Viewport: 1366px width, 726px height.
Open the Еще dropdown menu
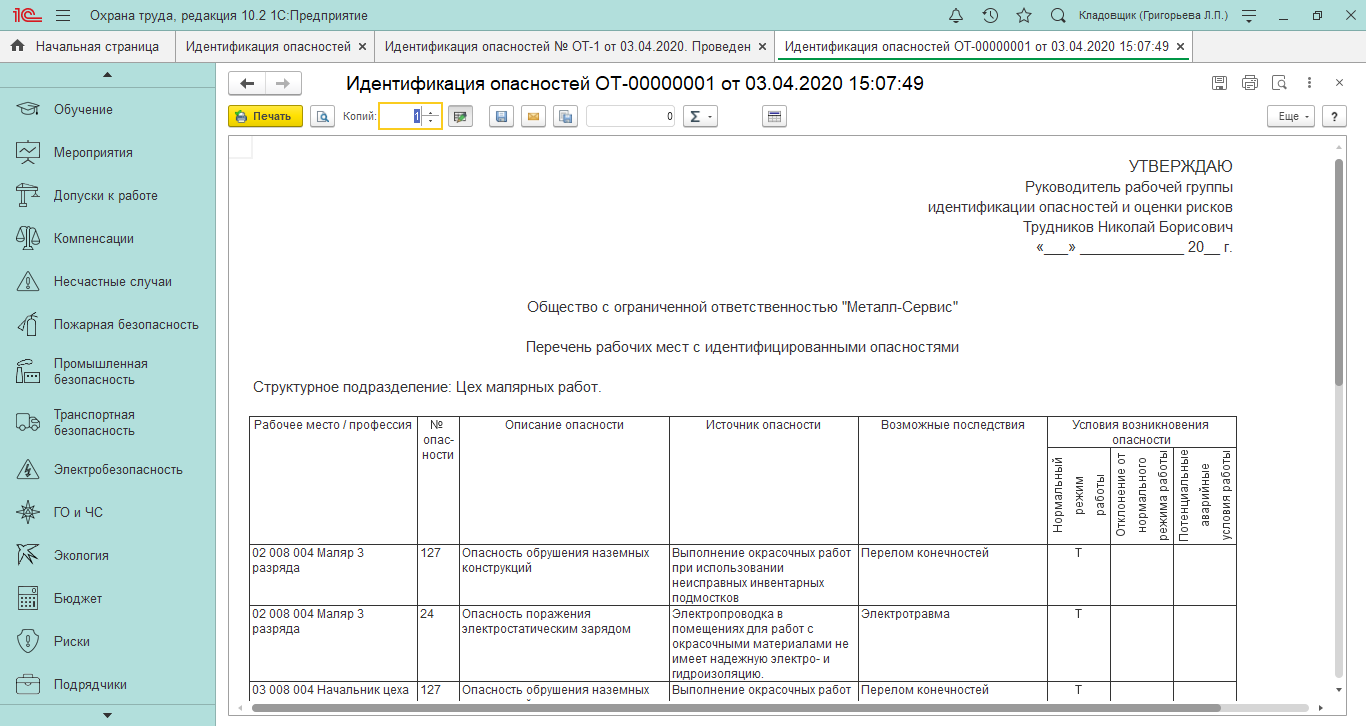pos(1292,117)
